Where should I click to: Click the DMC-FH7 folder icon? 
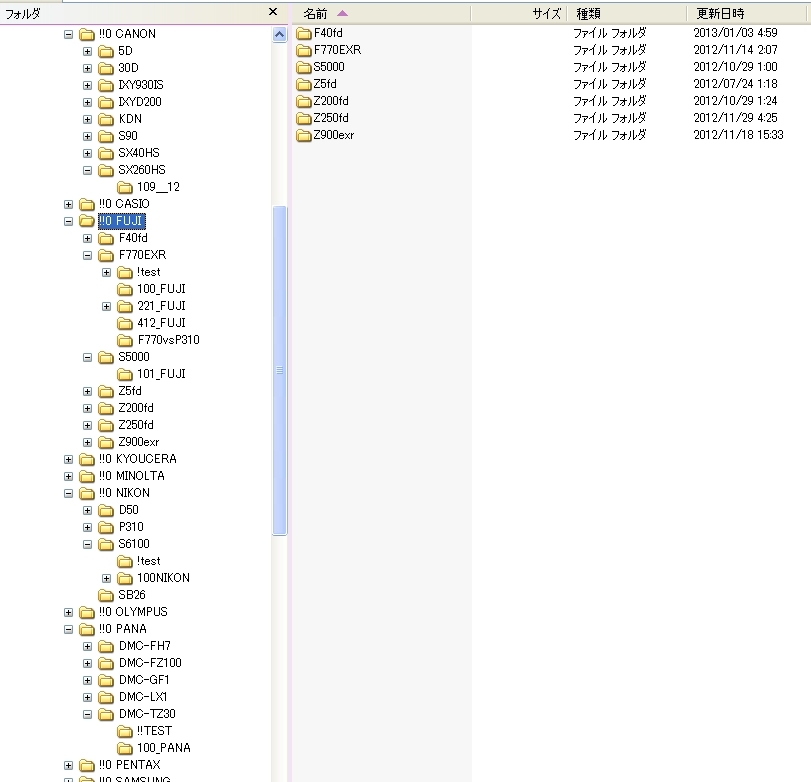(106, 646)
